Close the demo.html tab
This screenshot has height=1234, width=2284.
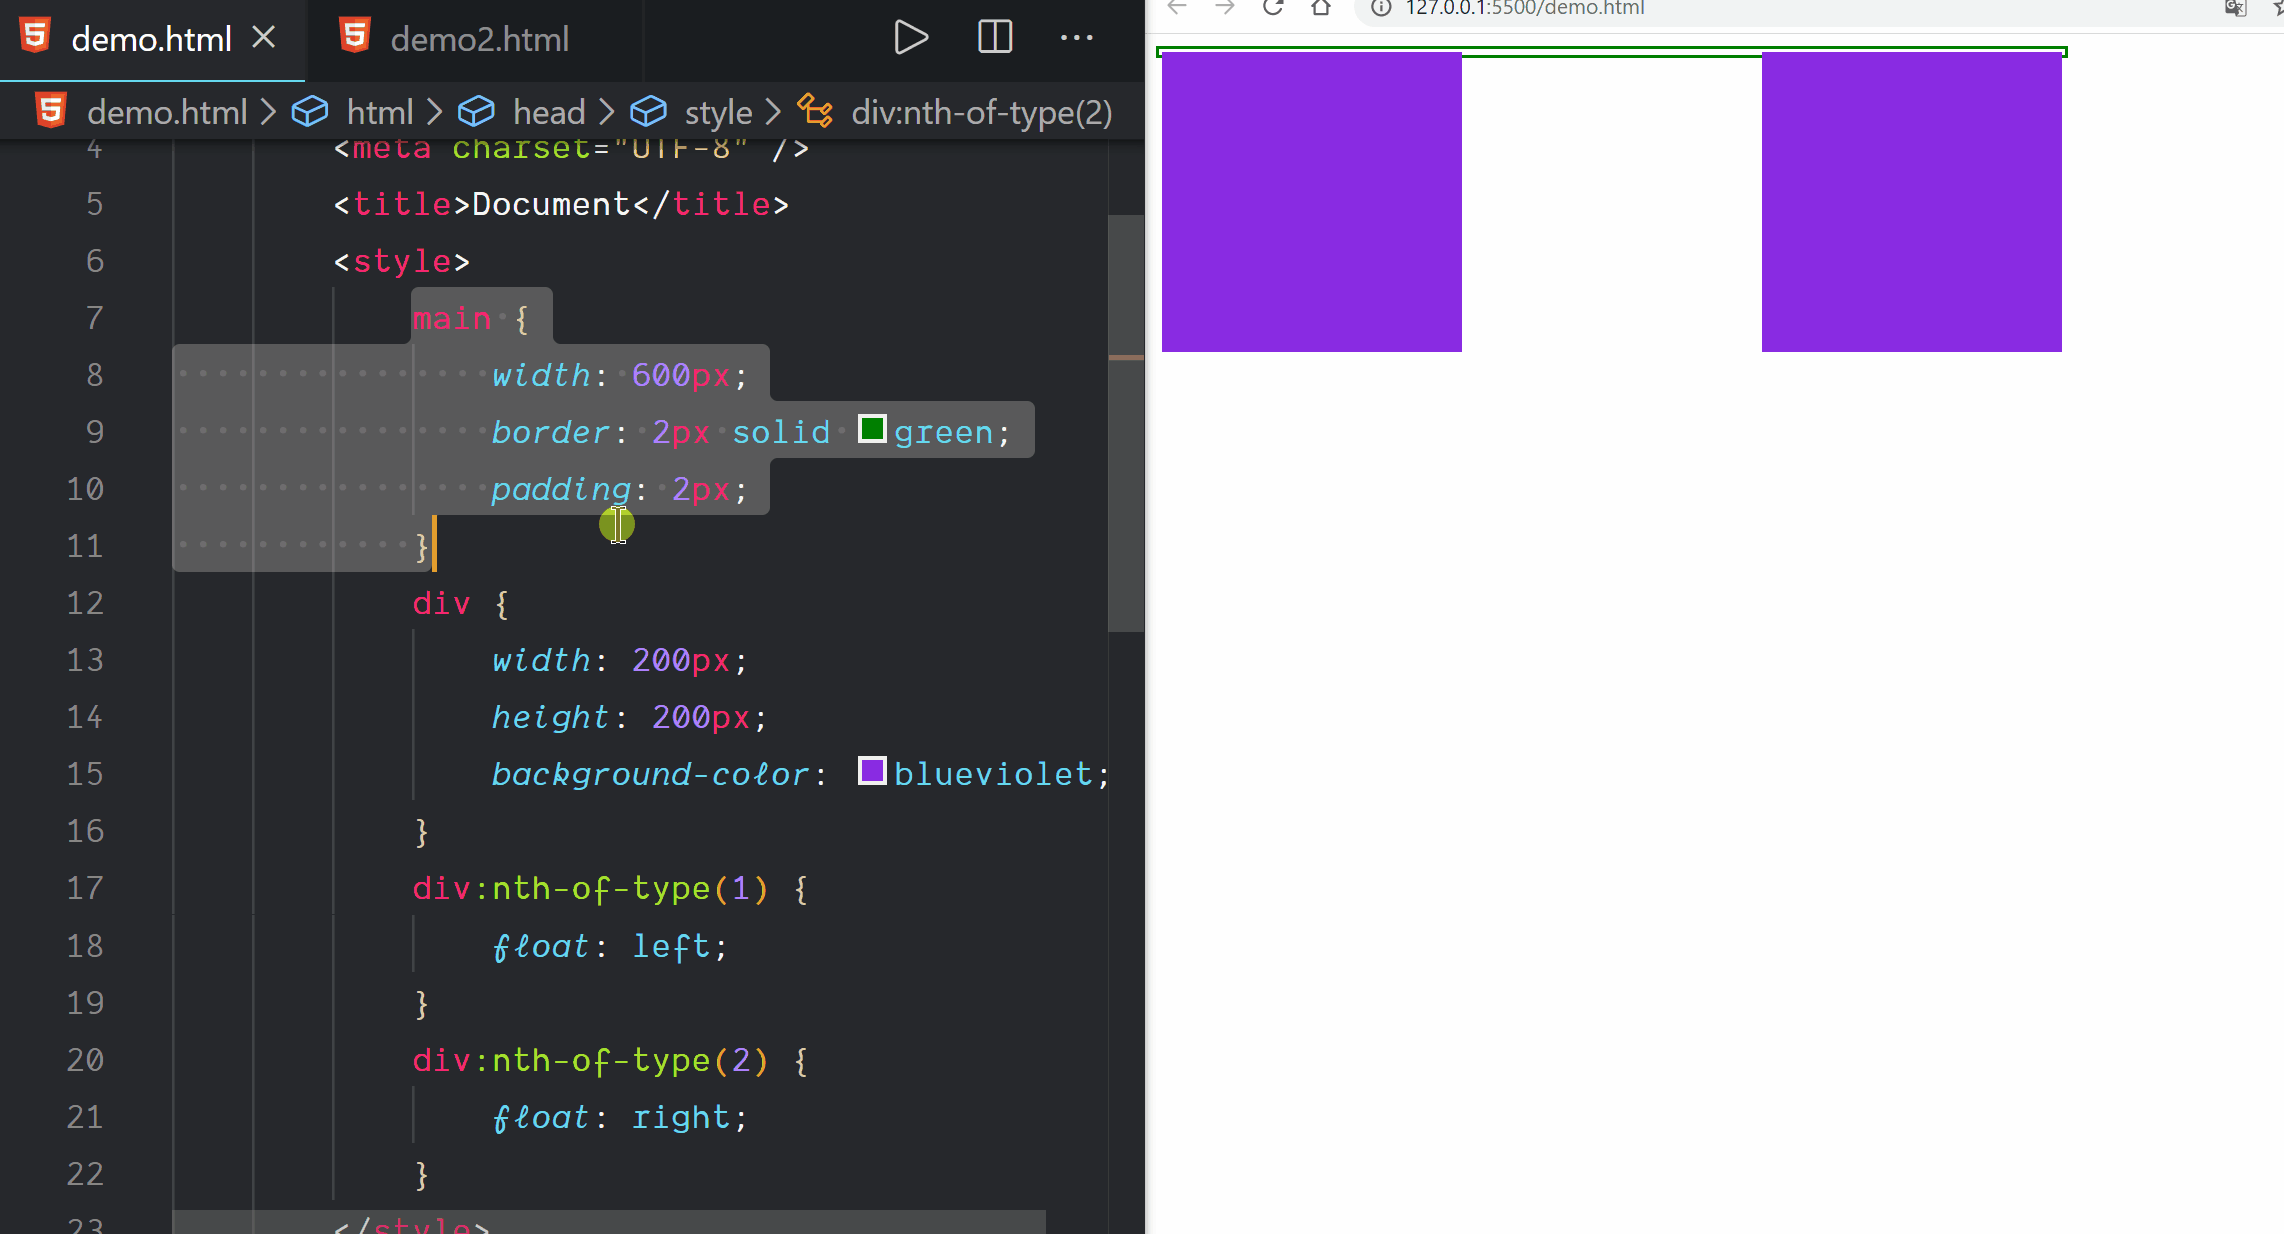click(264, 38)
